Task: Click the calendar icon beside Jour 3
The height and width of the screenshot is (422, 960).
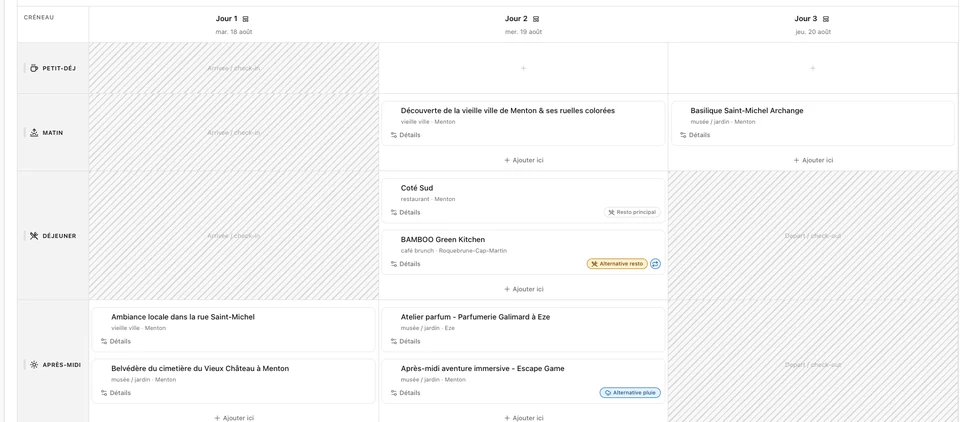Action: click(x=825, y=19)
